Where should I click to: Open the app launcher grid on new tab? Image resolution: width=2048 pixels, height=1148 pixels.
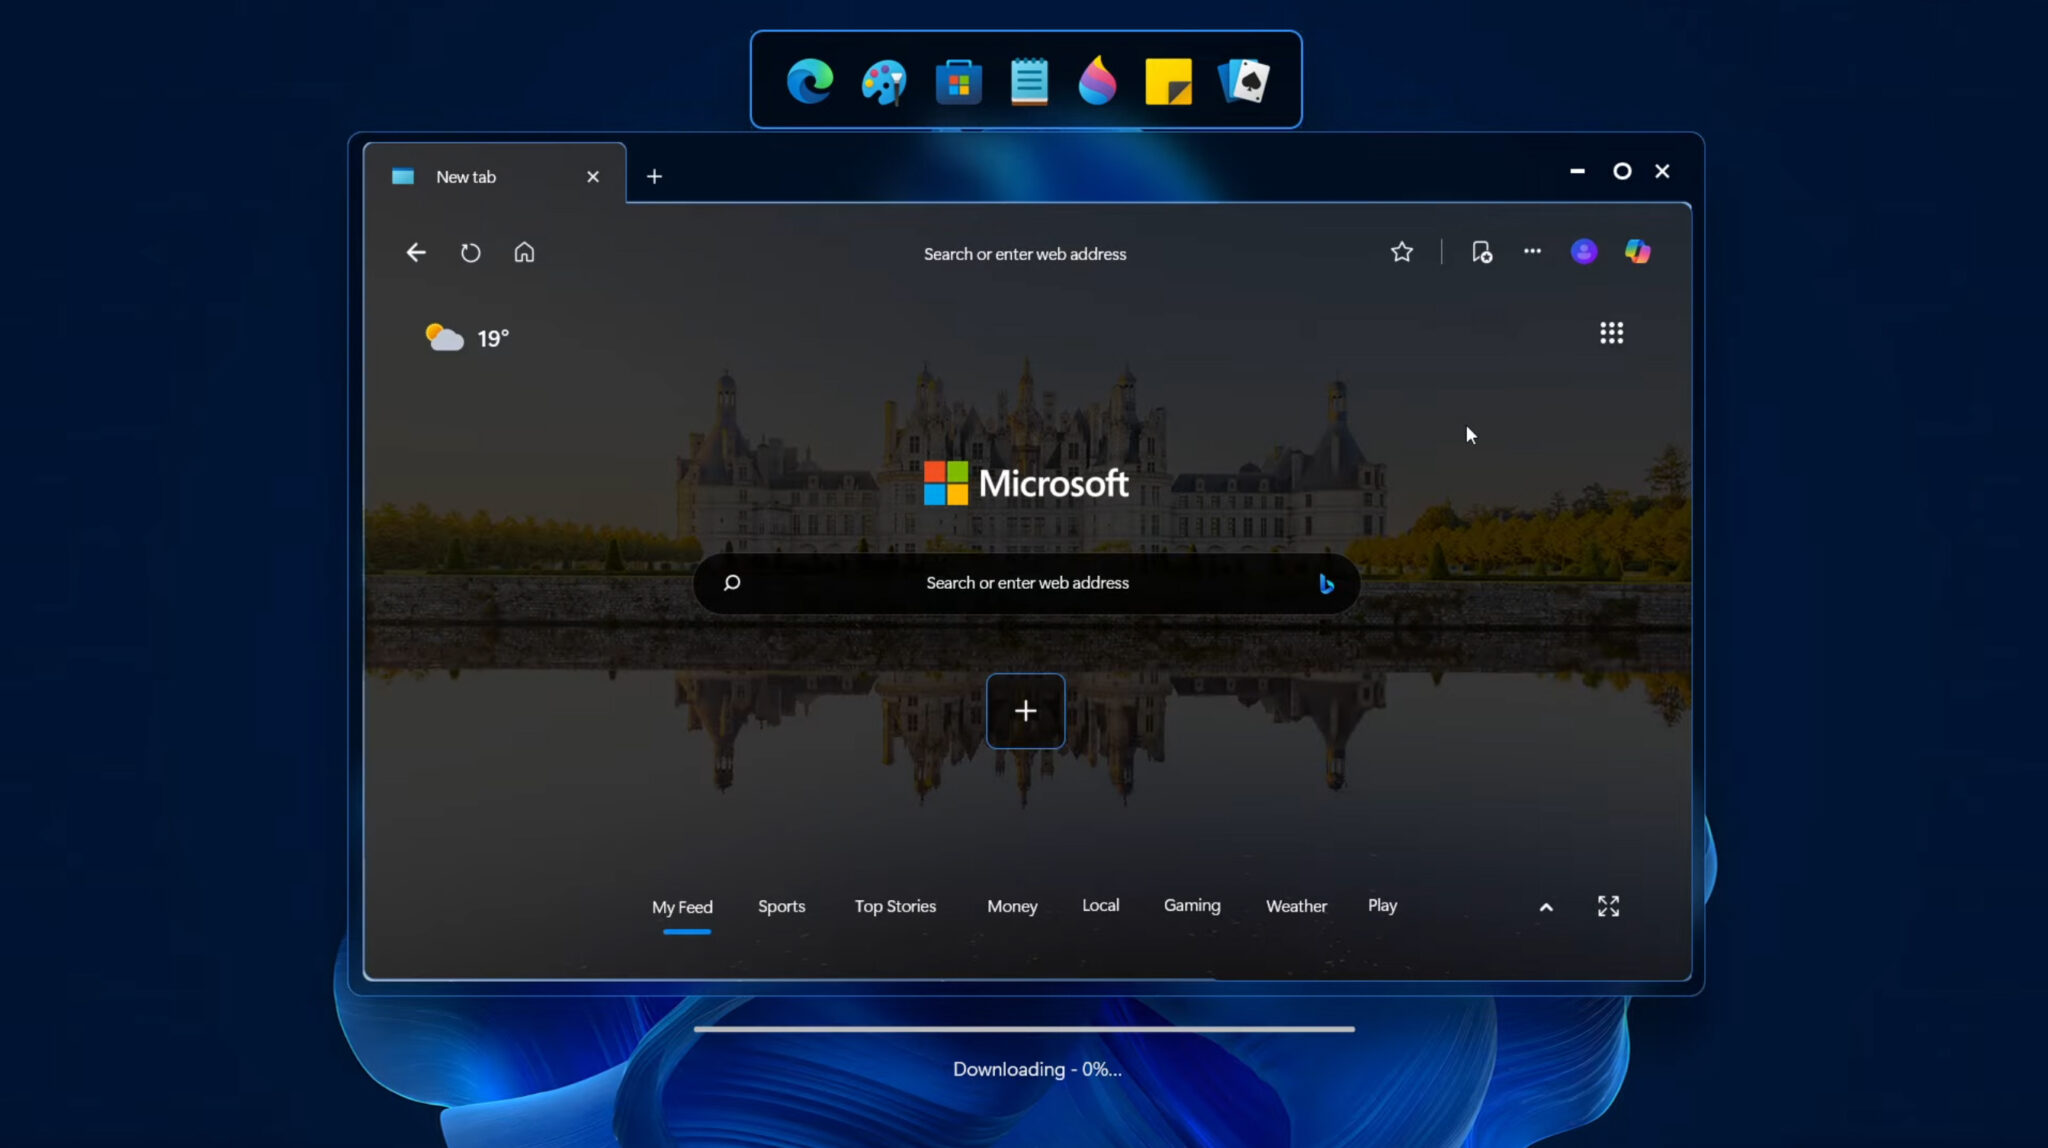(1612, 332)
